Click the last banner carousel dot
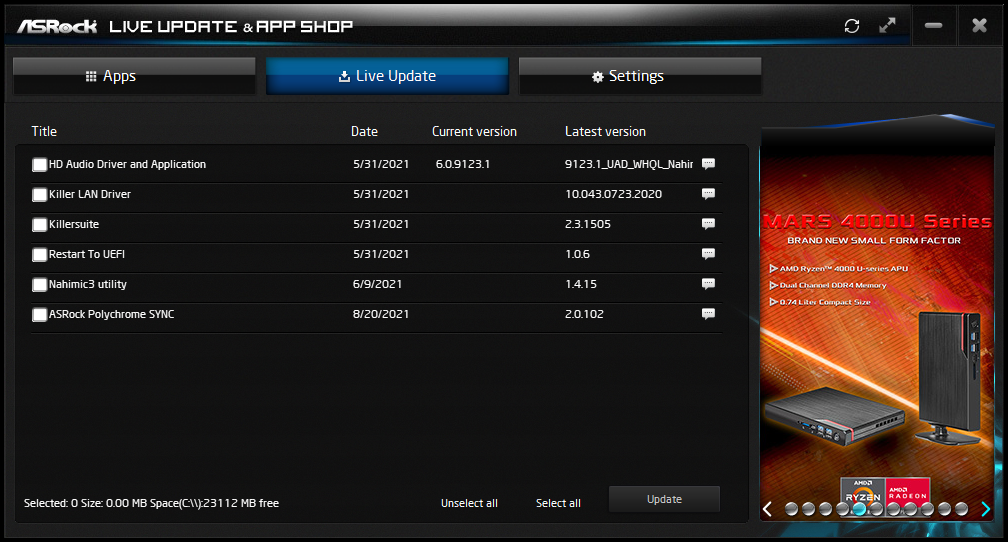Image resolution: width=1008 pixels, height=542 pixels. [x=961, y=509]
